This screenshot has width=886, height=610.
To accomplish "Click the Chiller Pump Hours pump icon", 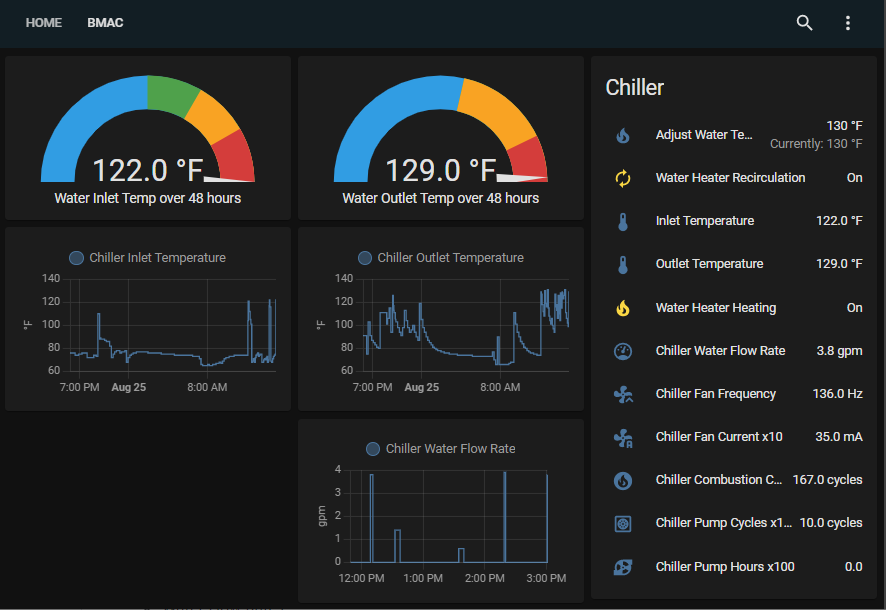I will (623, 567).
